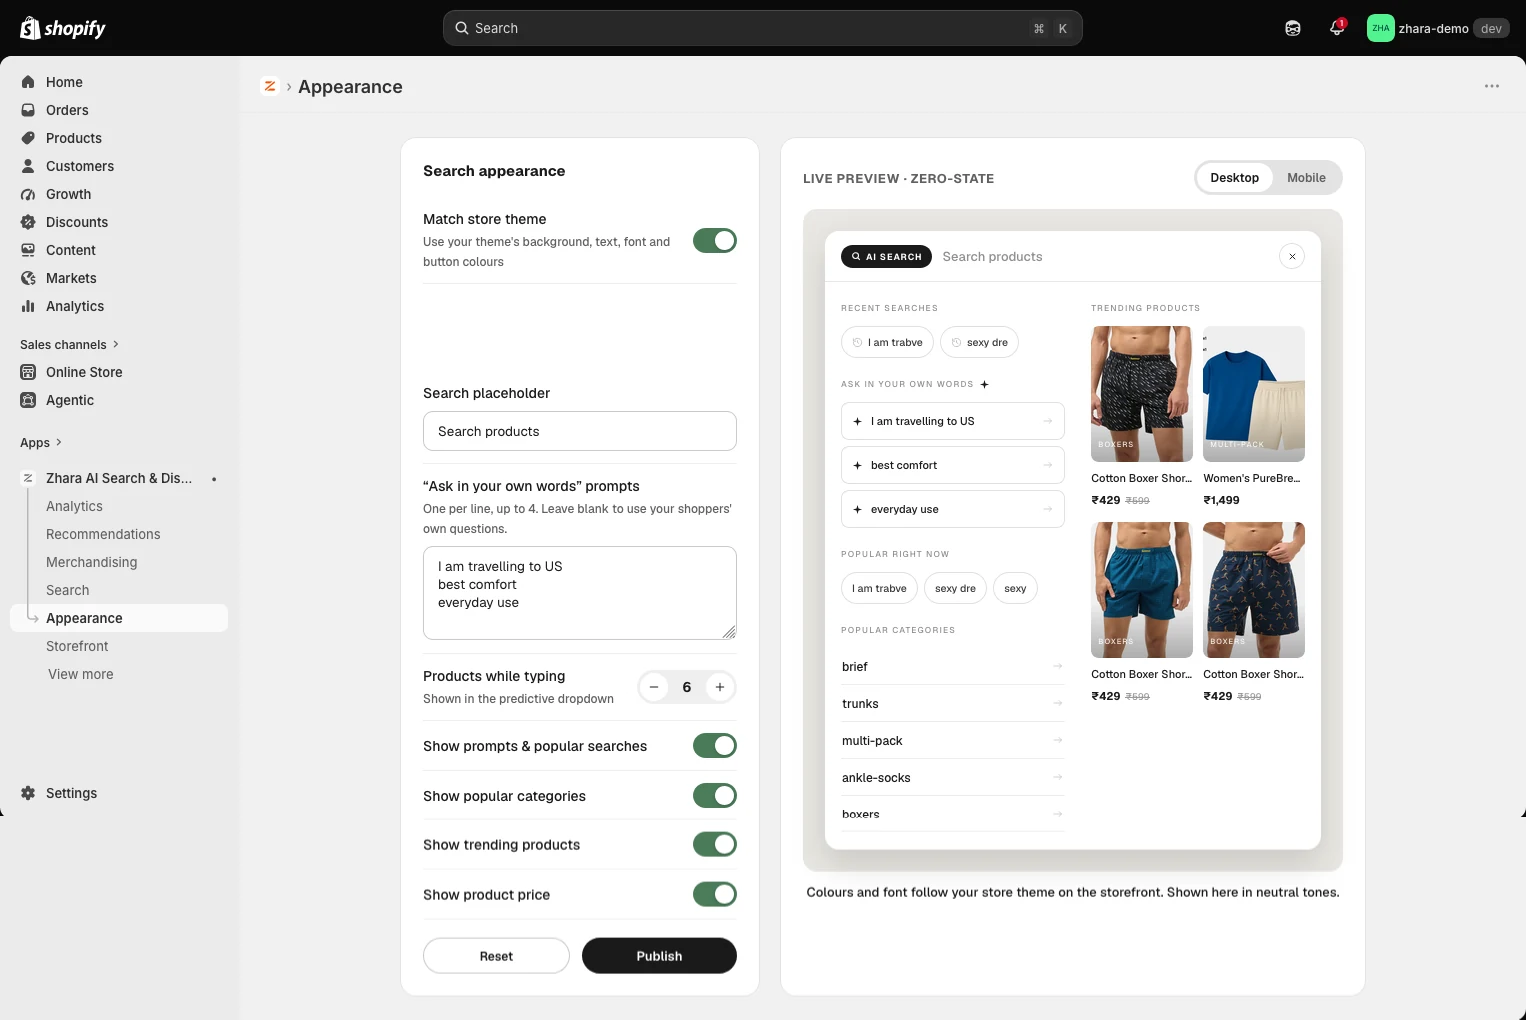Viewport: 1526px width, 1020px height.
Task: Open the Search submenu item
Action: 68,591
